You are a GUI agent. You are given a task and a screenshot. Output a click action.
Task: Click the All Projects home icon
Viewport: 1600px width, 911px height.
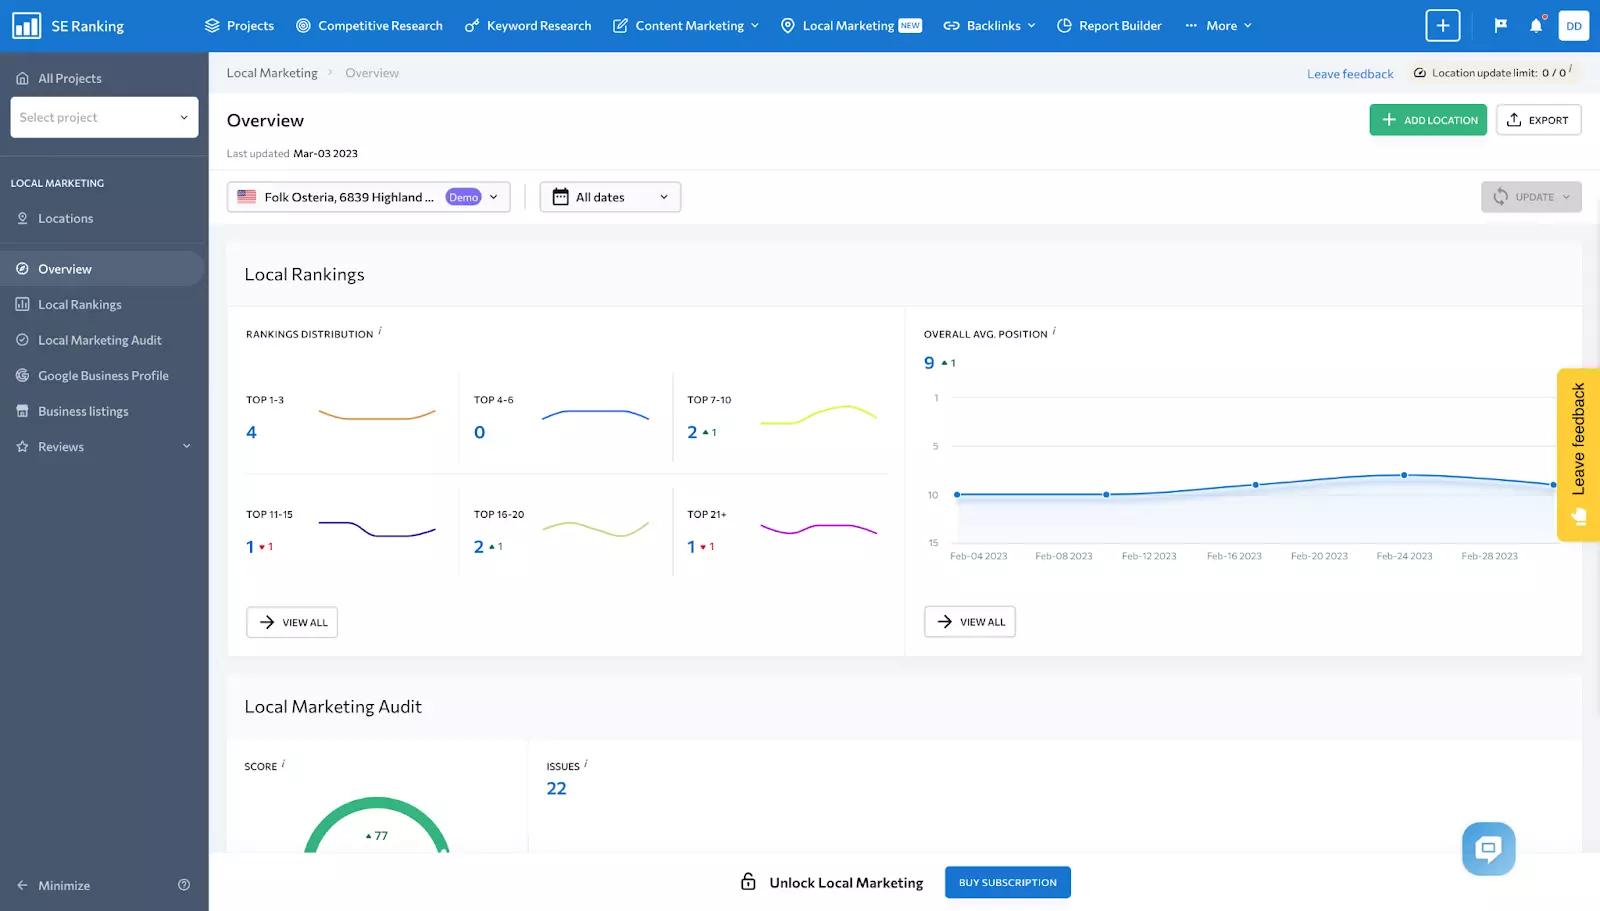(x=22, y=78)
